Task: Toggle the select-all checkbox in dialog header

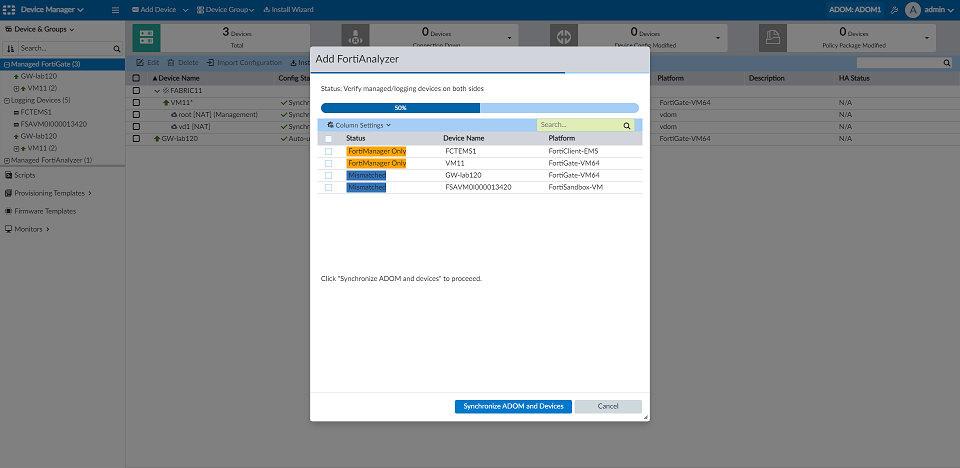Action: point(328,138)
